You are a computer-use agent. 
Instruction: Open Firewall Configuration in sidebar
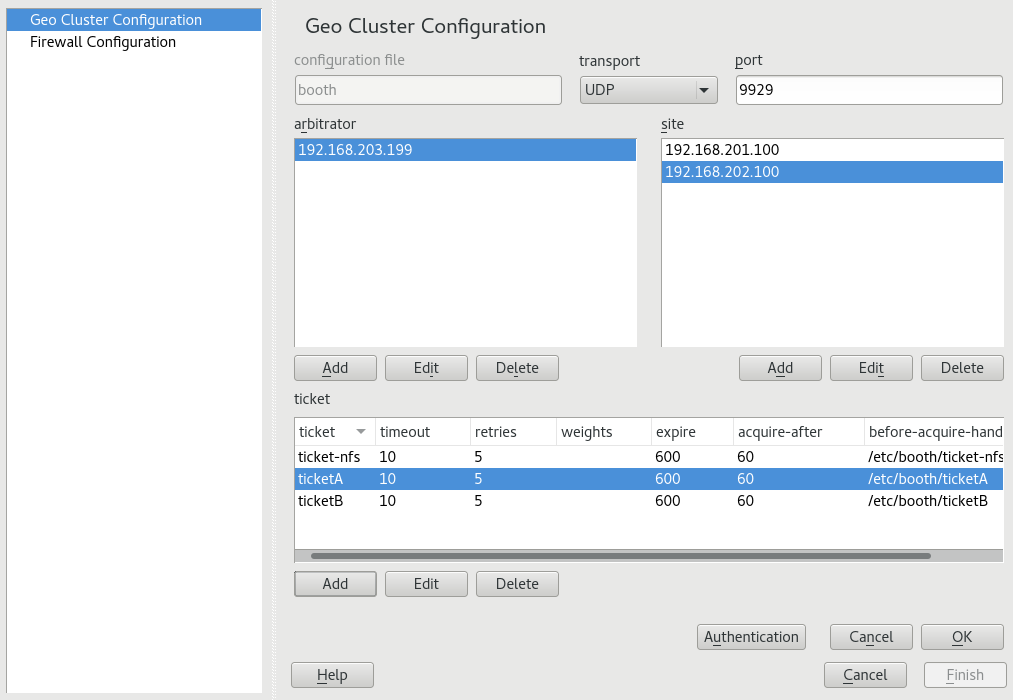(x=103, y=42)
